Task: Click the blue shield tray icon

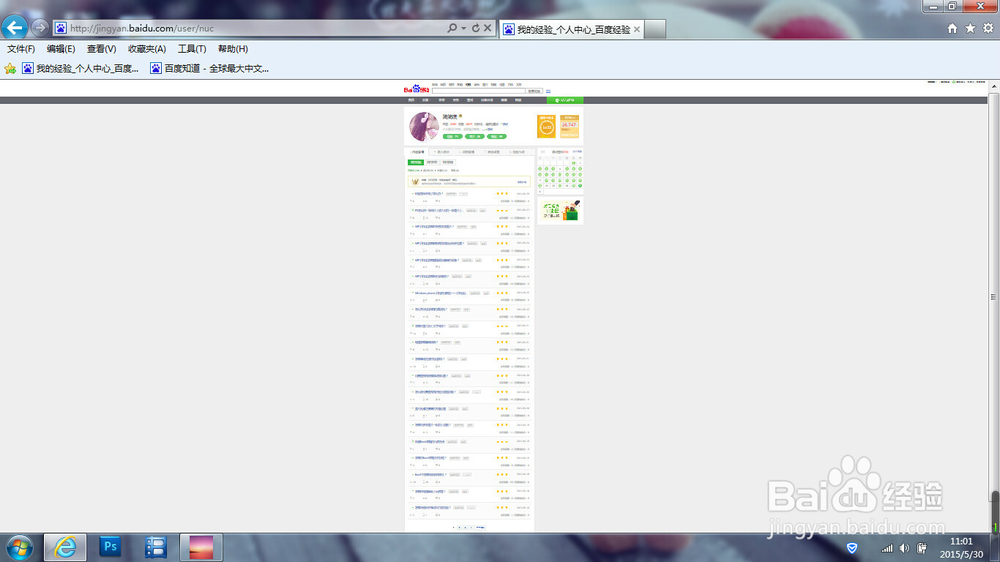Action: click(852, 548)
